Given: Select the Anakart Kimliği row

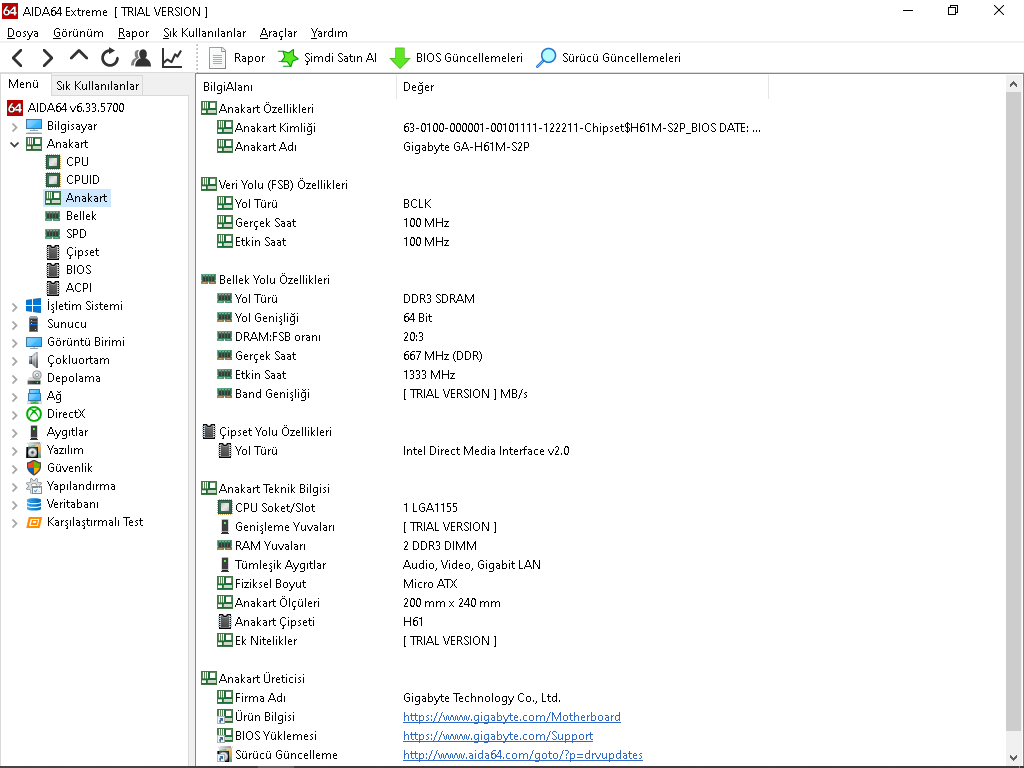Looking at the screenshot, I should pyautogui.click(x=489, y=128).
